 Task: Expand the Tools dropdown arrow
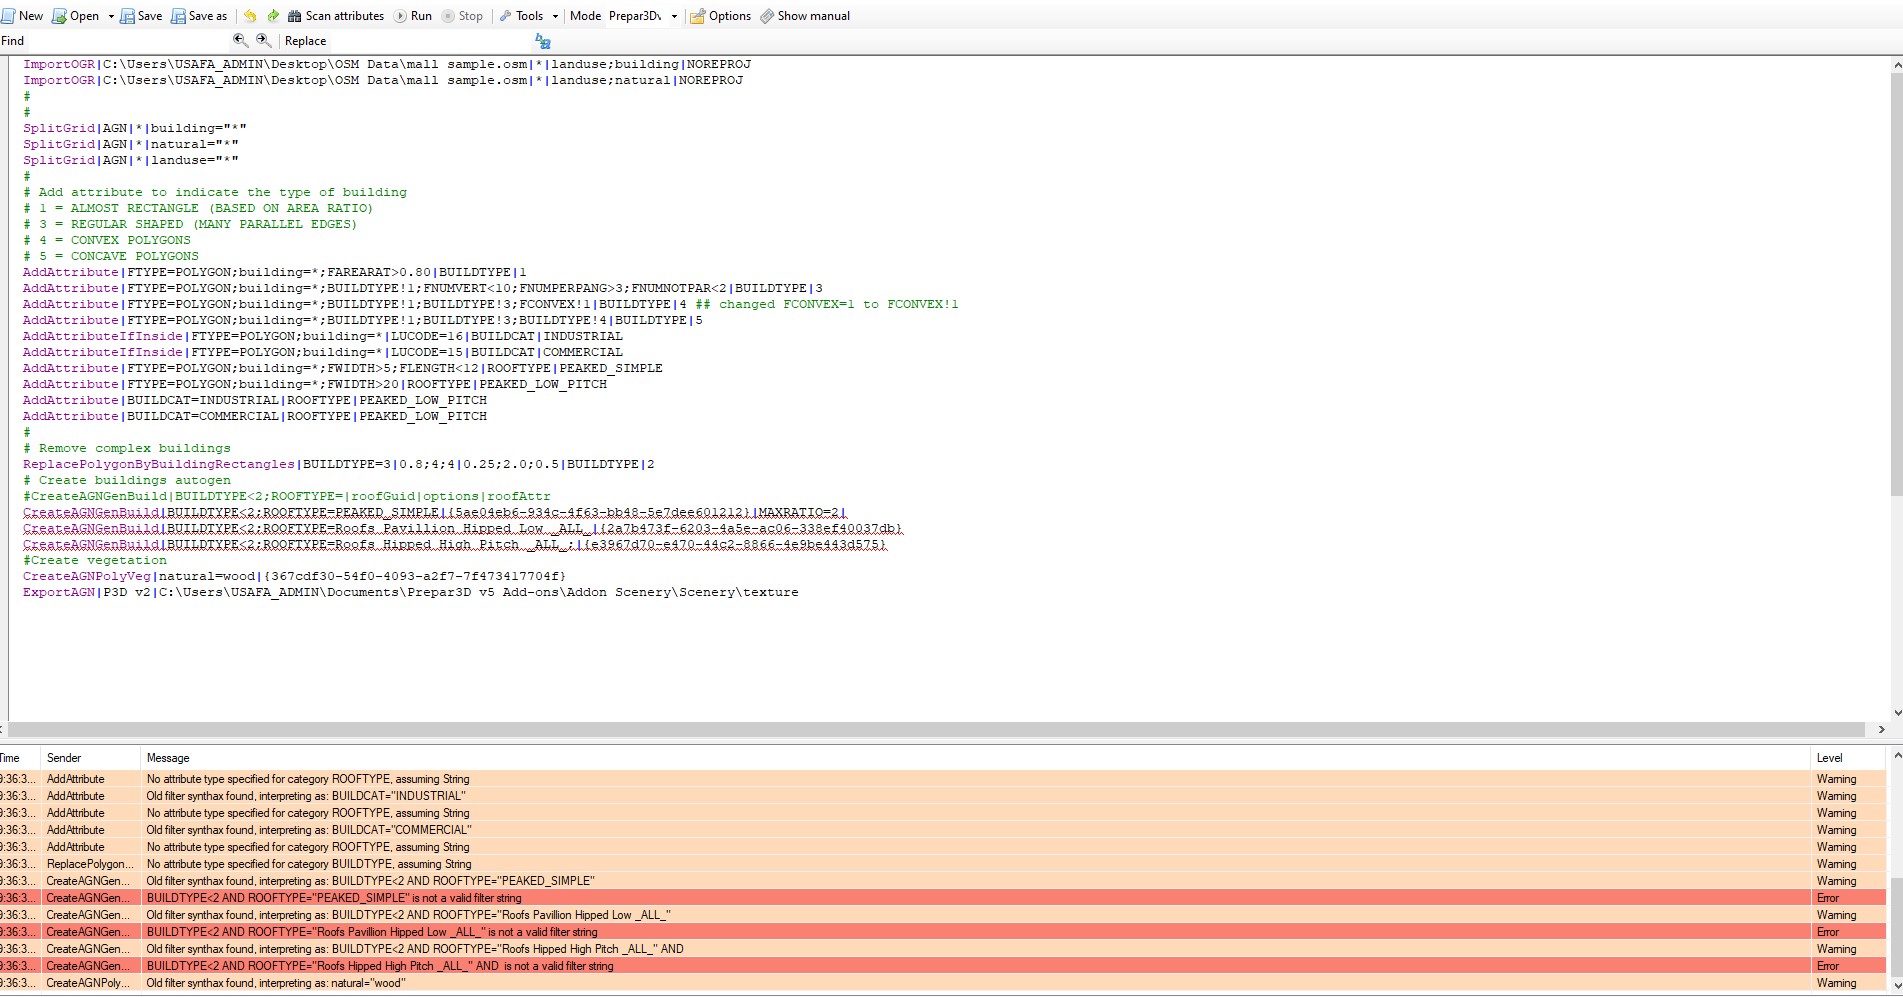555,16
